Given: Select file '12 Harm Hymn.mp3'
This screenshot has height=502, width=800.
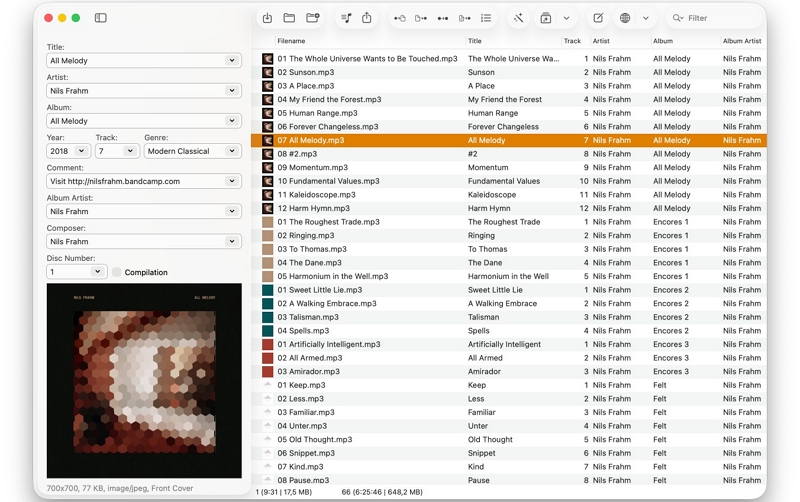Looking at the screenshot, I should pos(313,208).
